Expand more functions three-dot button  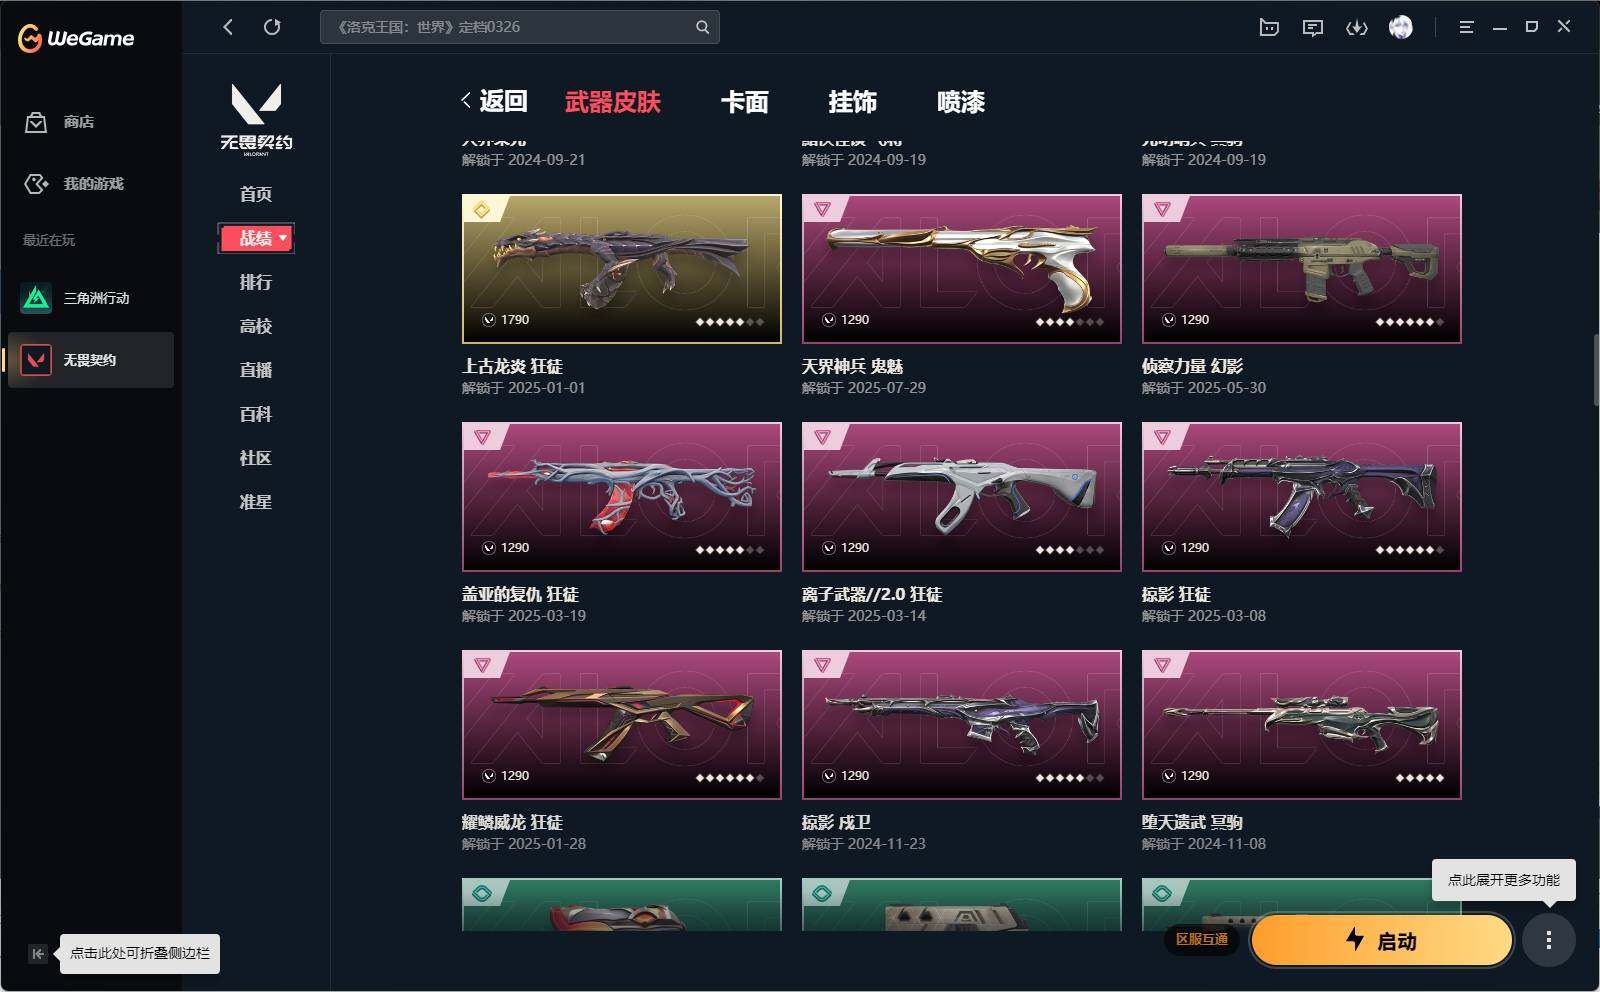[1549, 940]
